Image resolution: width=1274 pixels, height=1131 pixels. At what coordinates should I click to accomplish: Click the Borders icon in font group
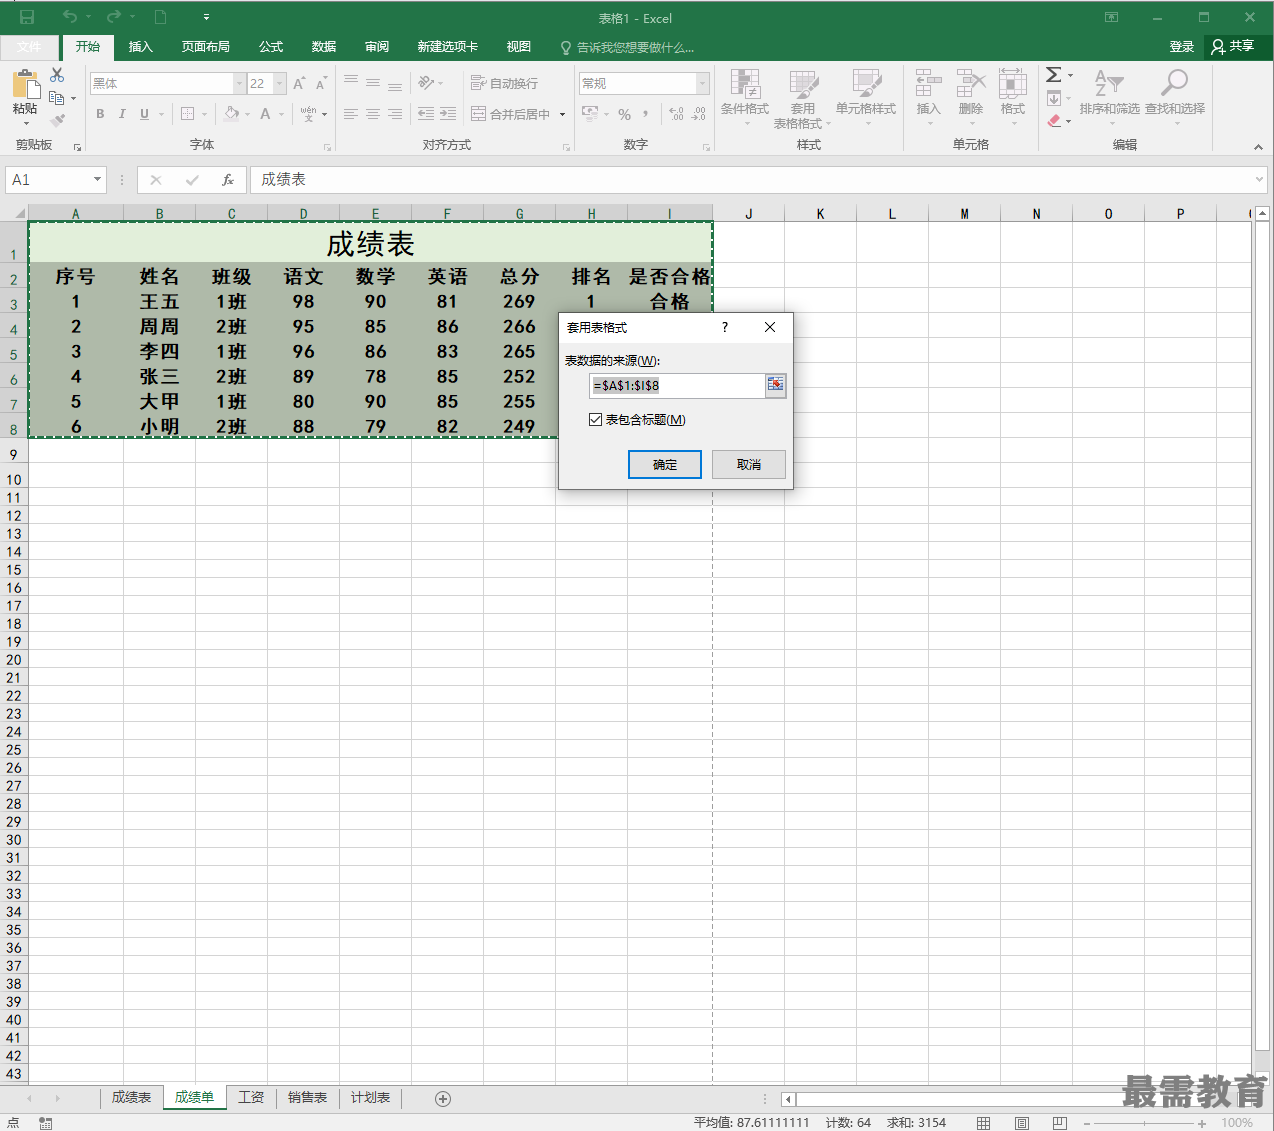[x=187, y=114]
